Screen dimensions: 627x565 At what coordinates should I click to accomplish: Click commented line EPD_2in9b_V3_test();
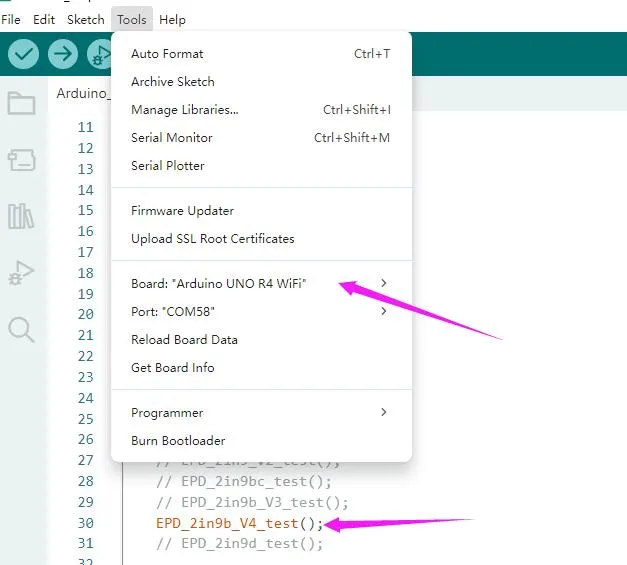pyautogui.click(x=252, y=502)
